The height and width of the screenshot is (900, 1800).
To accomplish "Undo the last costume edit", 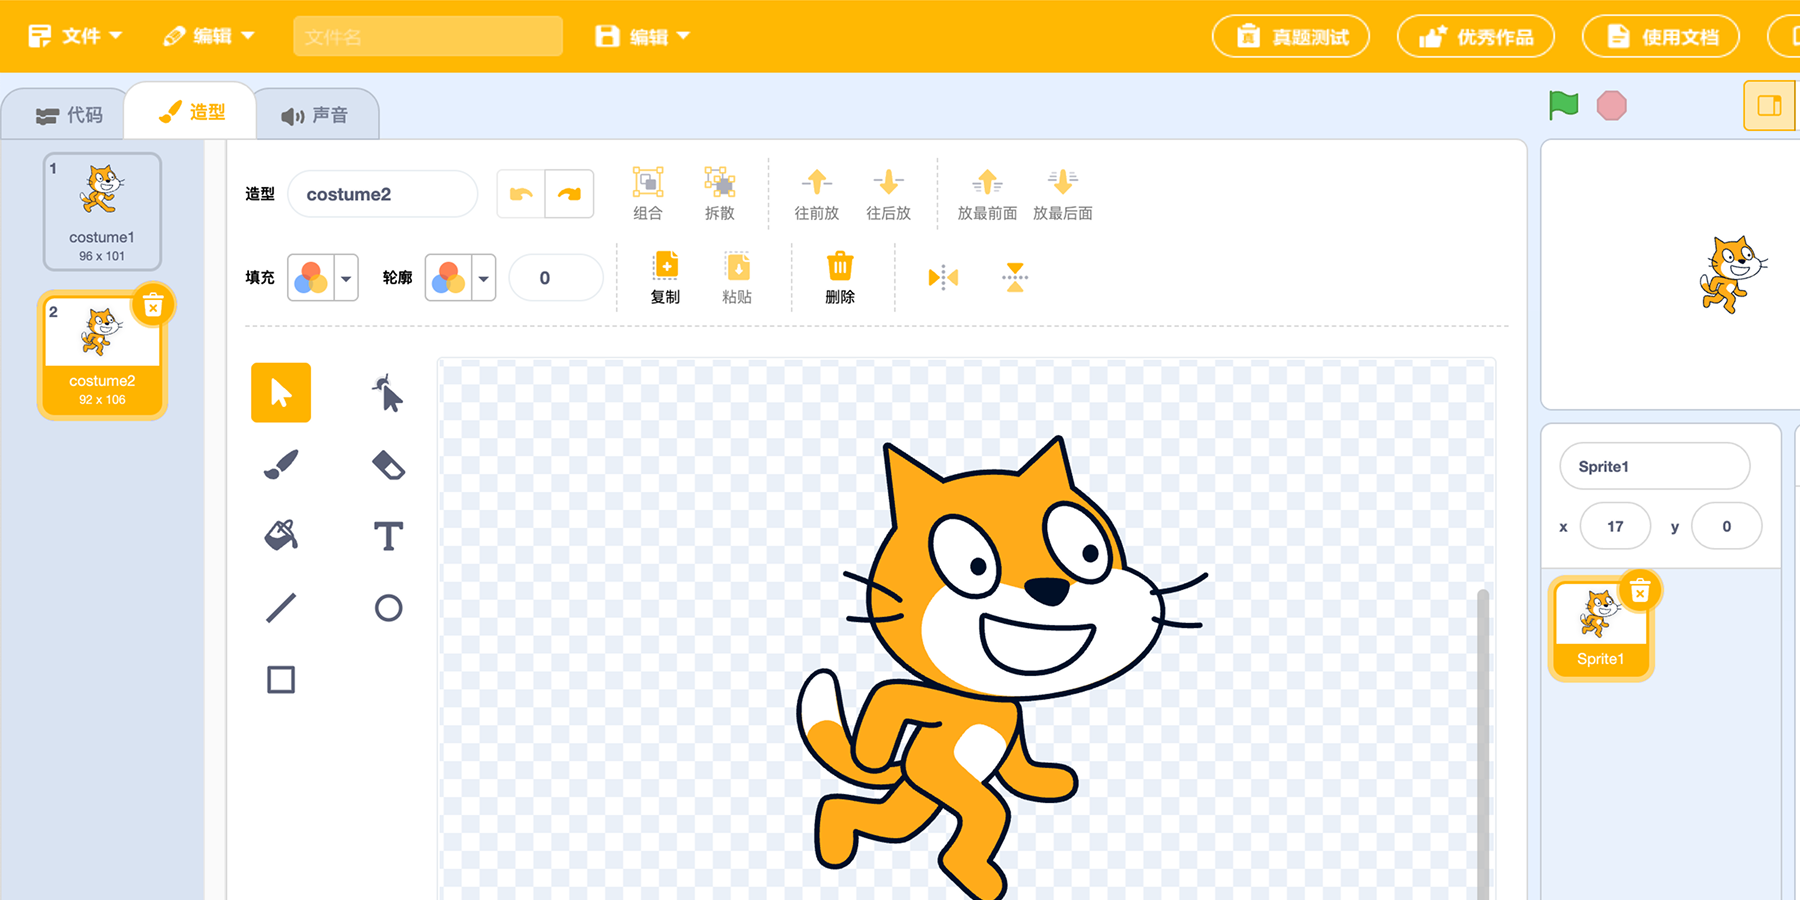I will [x=521, y=194].
